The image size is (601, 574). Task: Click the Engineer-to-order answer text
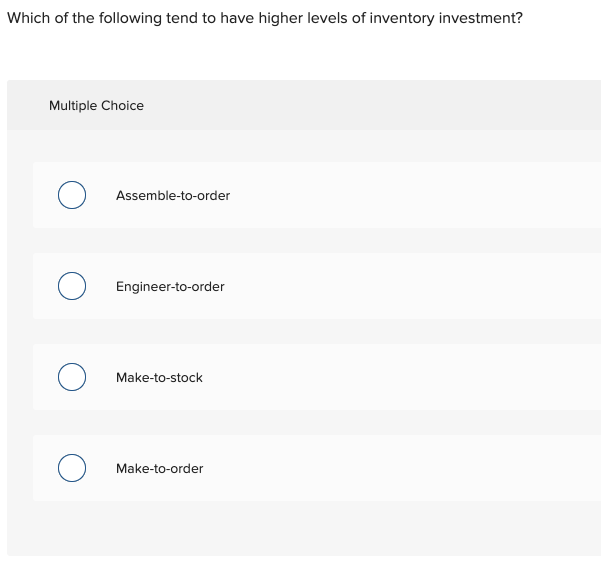pos(170,286)
